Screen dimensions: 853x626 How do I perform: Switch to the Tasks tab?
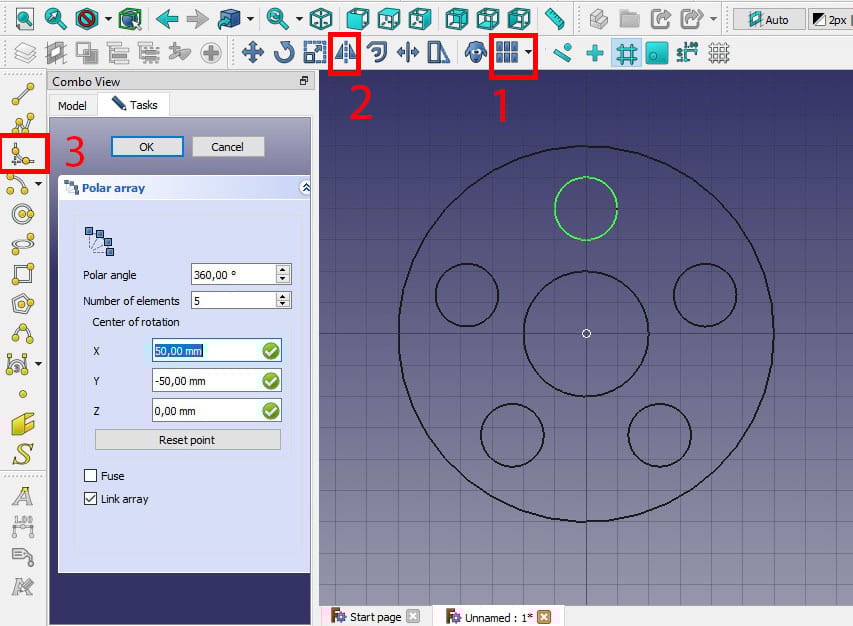click(134, 104)
